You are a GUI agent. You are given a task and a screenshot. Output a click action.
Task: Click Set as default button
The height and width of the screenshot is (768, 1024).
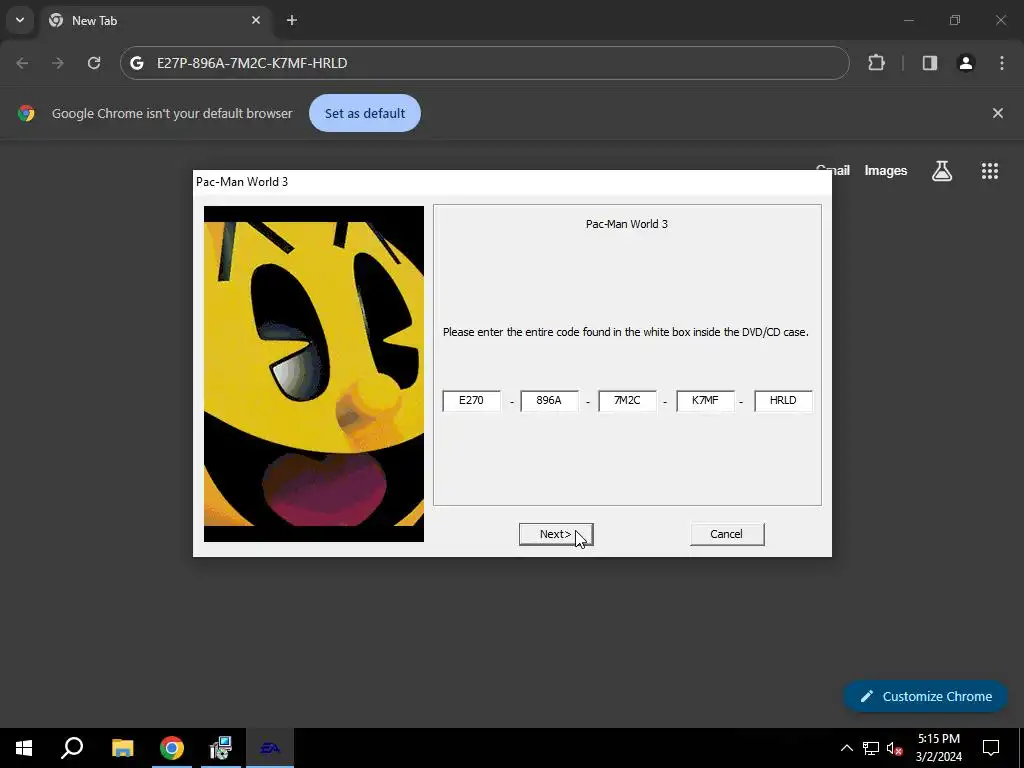point(365,113)
